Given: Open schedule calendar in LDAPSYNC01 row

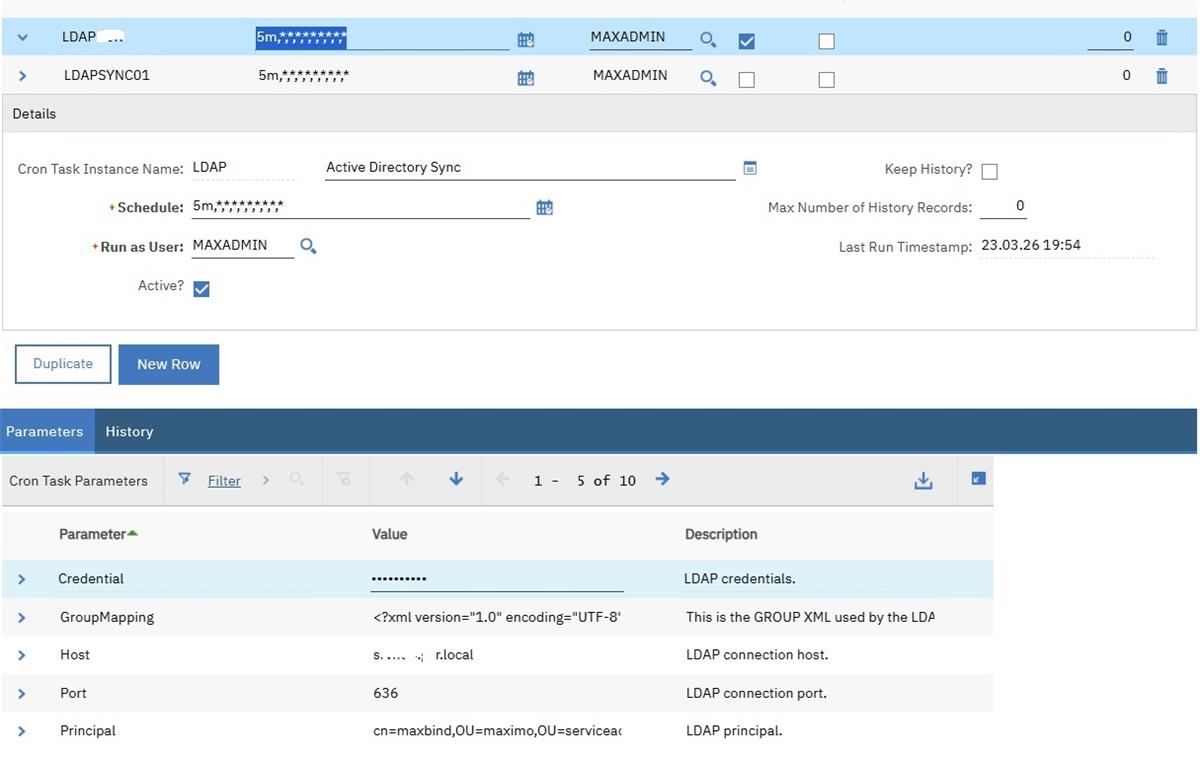Looking at the screenshot, I should (x=525, y=78).
